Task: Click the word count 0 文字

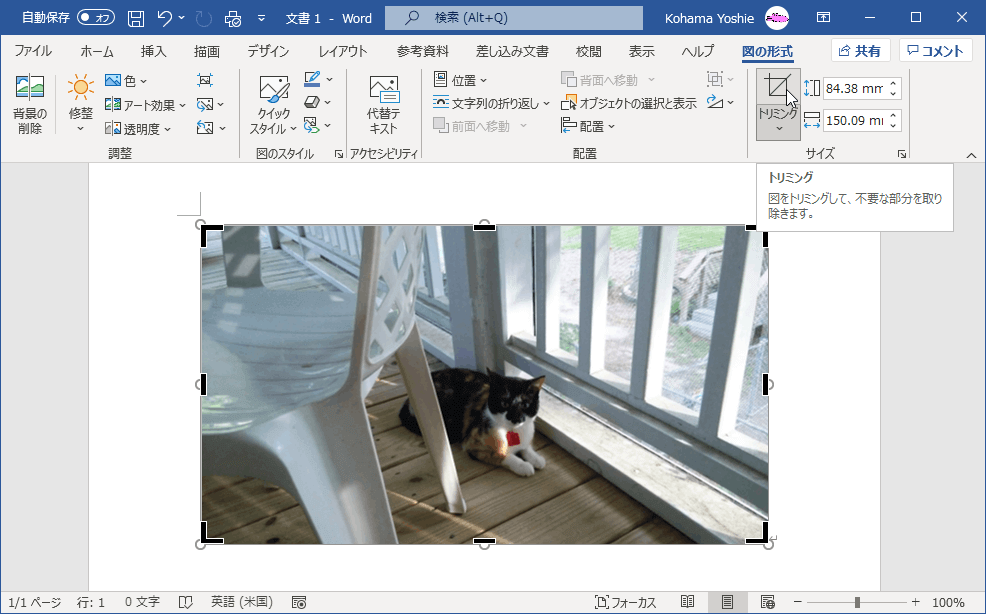Action: (142, 603)
